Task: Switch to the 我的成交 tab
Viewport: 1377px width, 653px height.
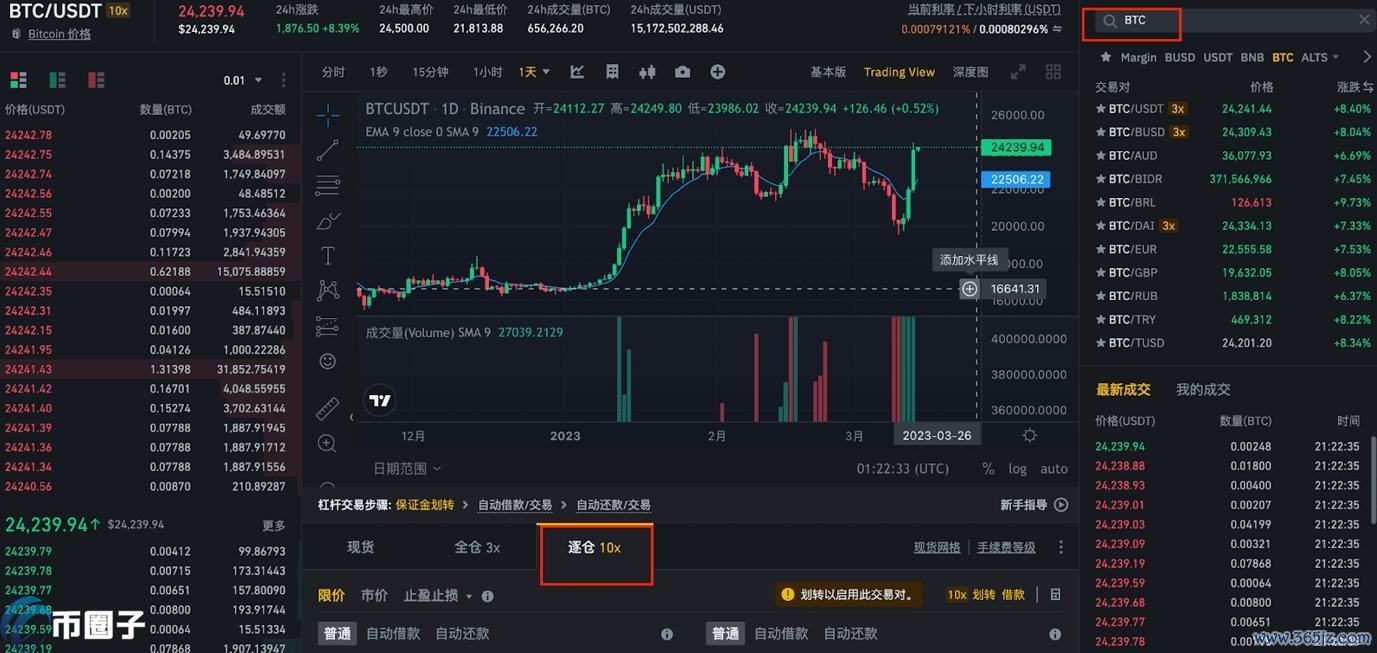Action: pyautogui.click(x=1203, y=389)
